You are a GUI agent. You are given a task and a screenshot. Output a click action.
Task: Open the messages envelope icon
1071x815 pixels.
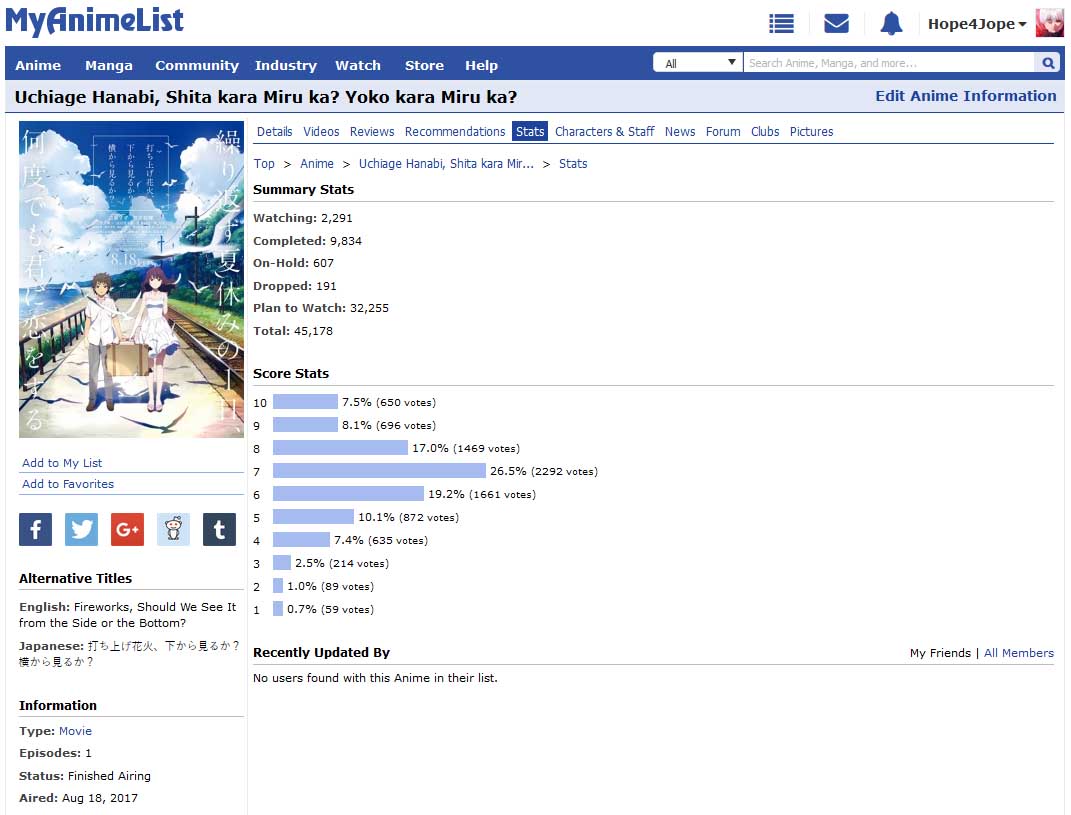click(836, 24)
